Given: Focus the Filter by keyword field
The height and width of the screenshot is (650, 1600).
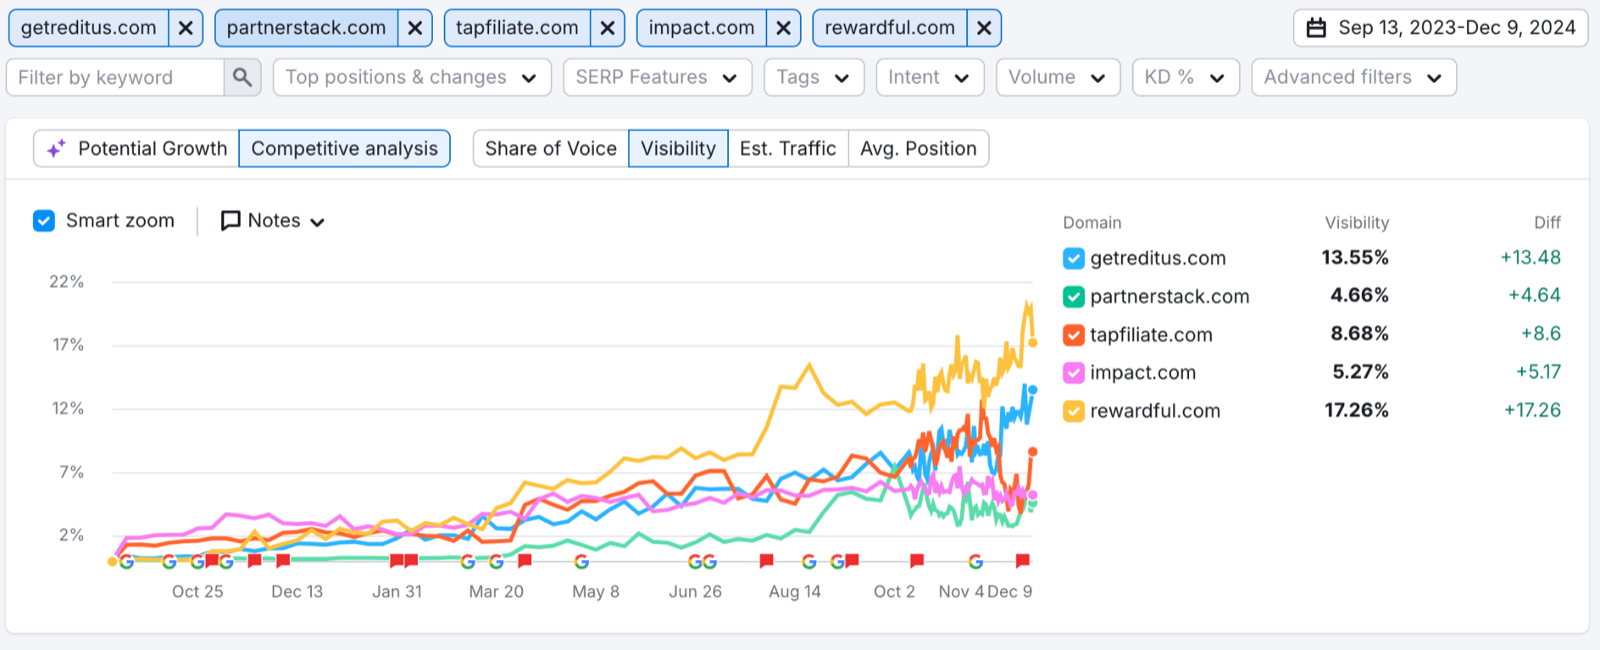Looking at the screenshot, I should click(115, 77).
